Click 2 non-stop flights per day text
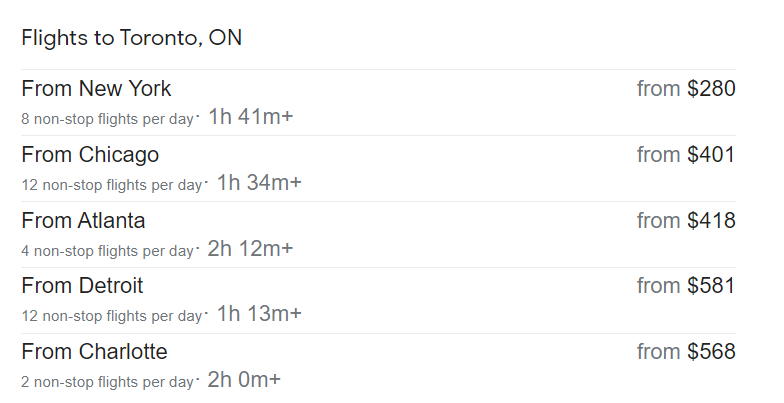784x403 pixels. pyautogui.click(x=107, y=382)
